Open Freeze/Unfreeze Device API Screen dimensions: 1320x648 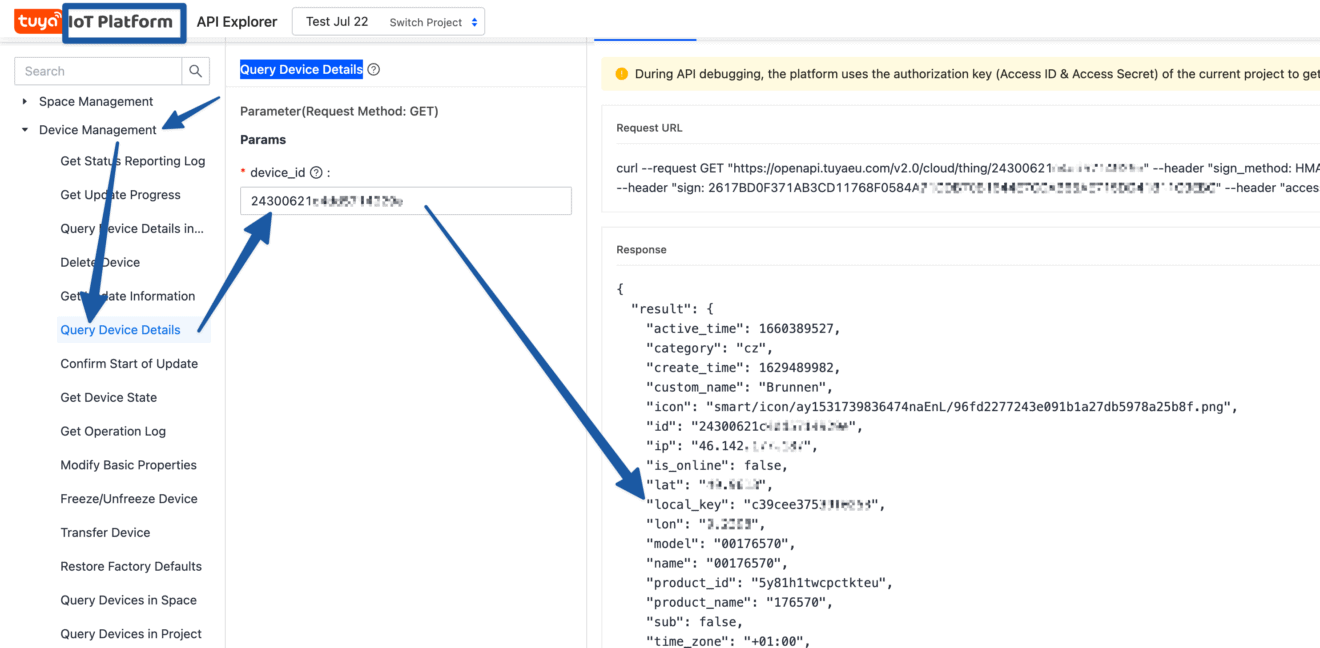click(128, 499)
